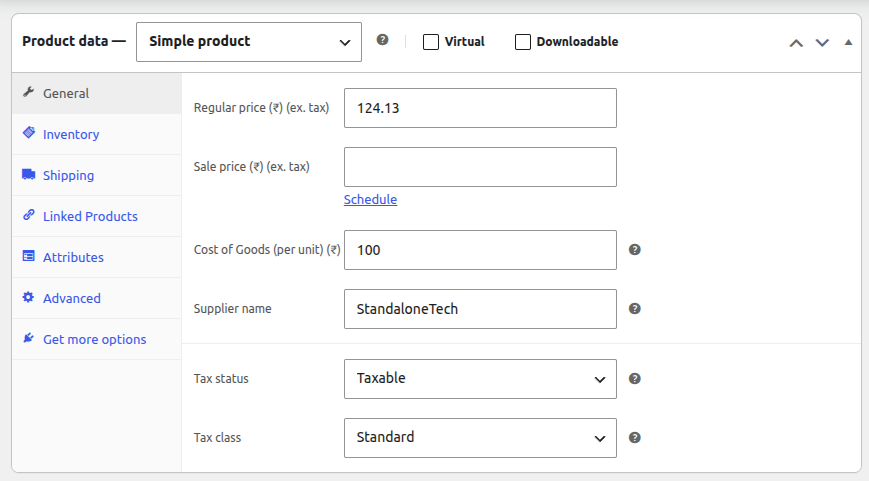Move Product data panel down
Viewport: 869px width, 481px height.
coord(822,43)
